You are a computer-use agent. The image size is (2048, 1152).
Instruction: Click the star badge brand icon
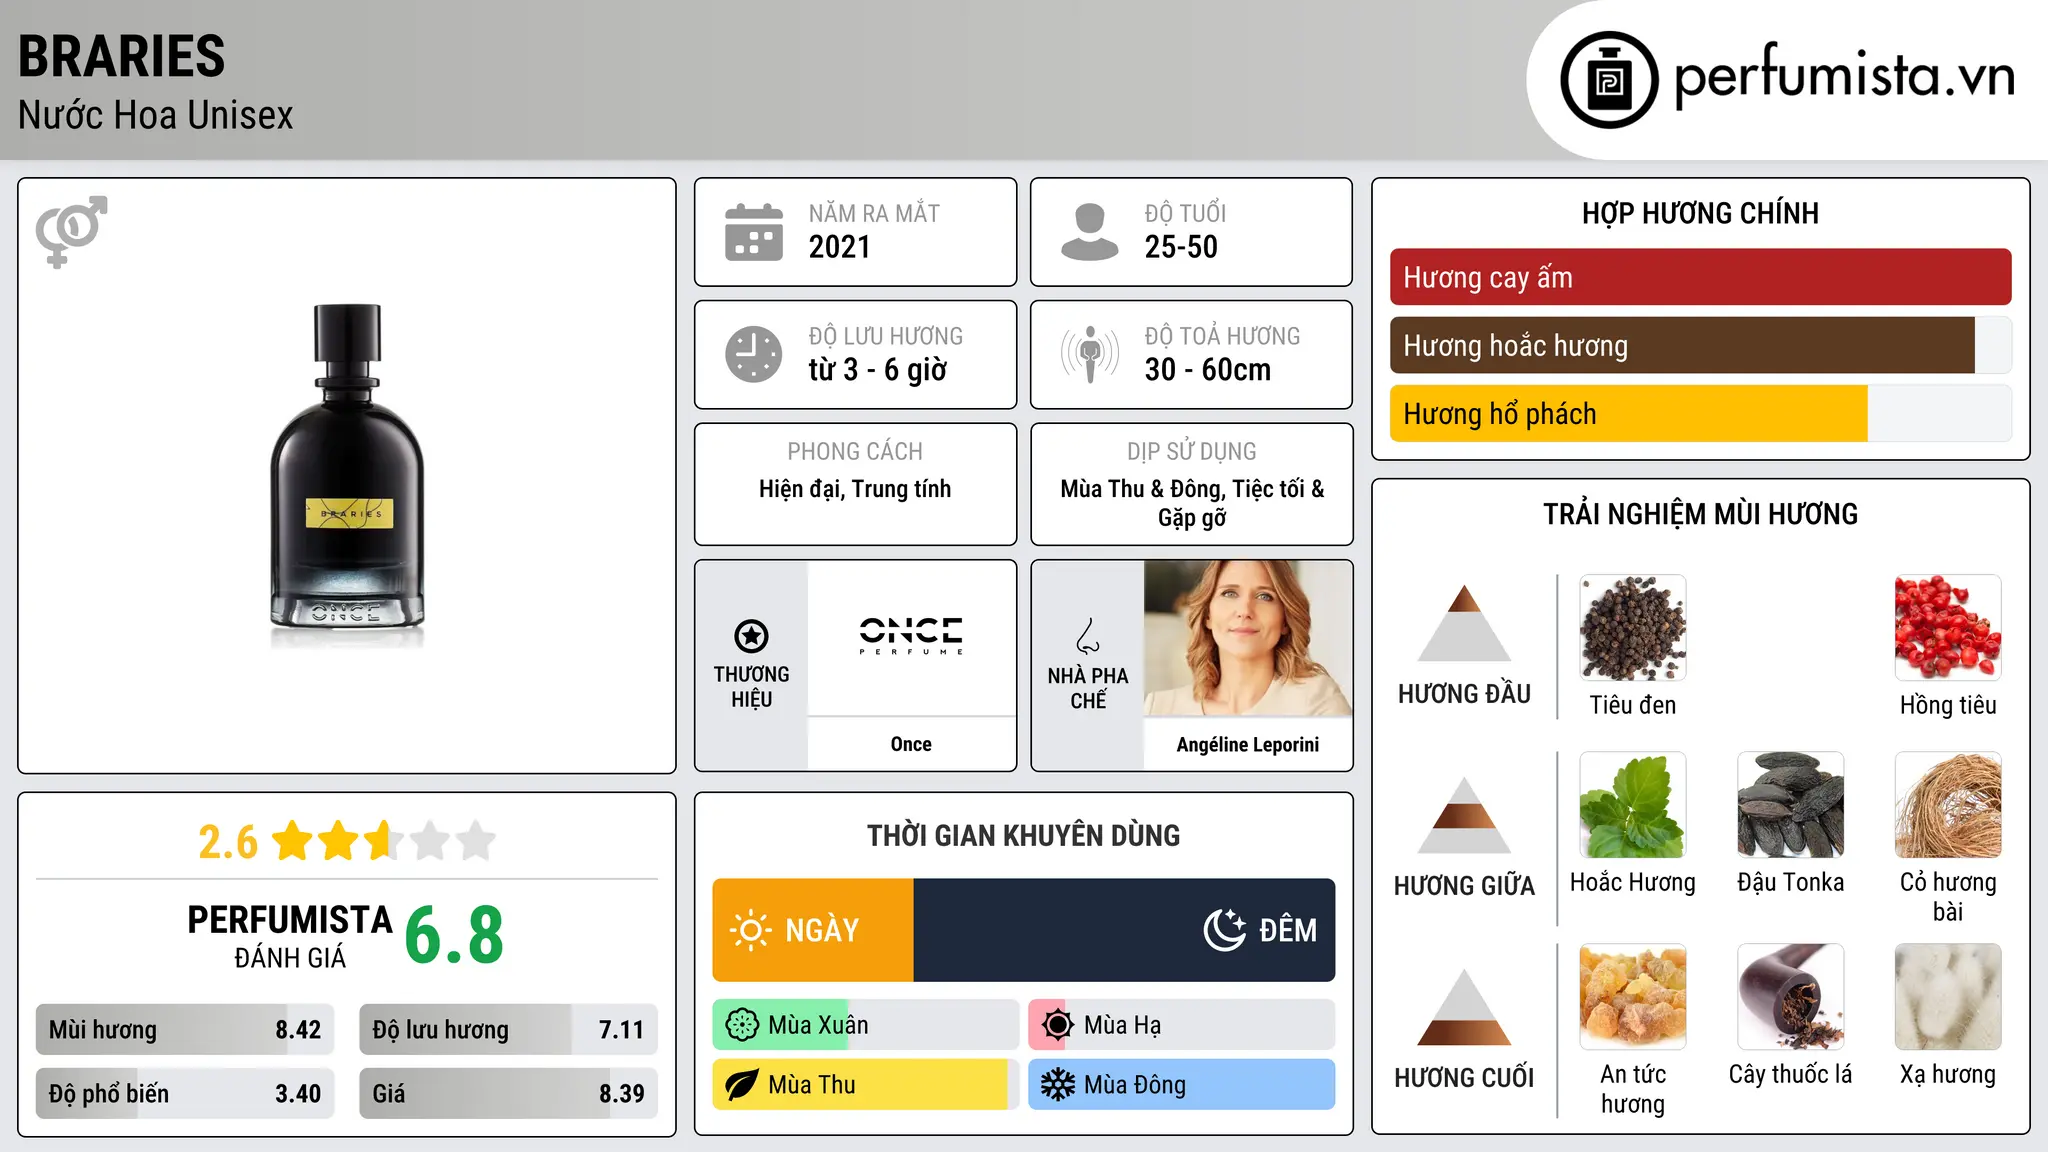click(x=751, y=636)
